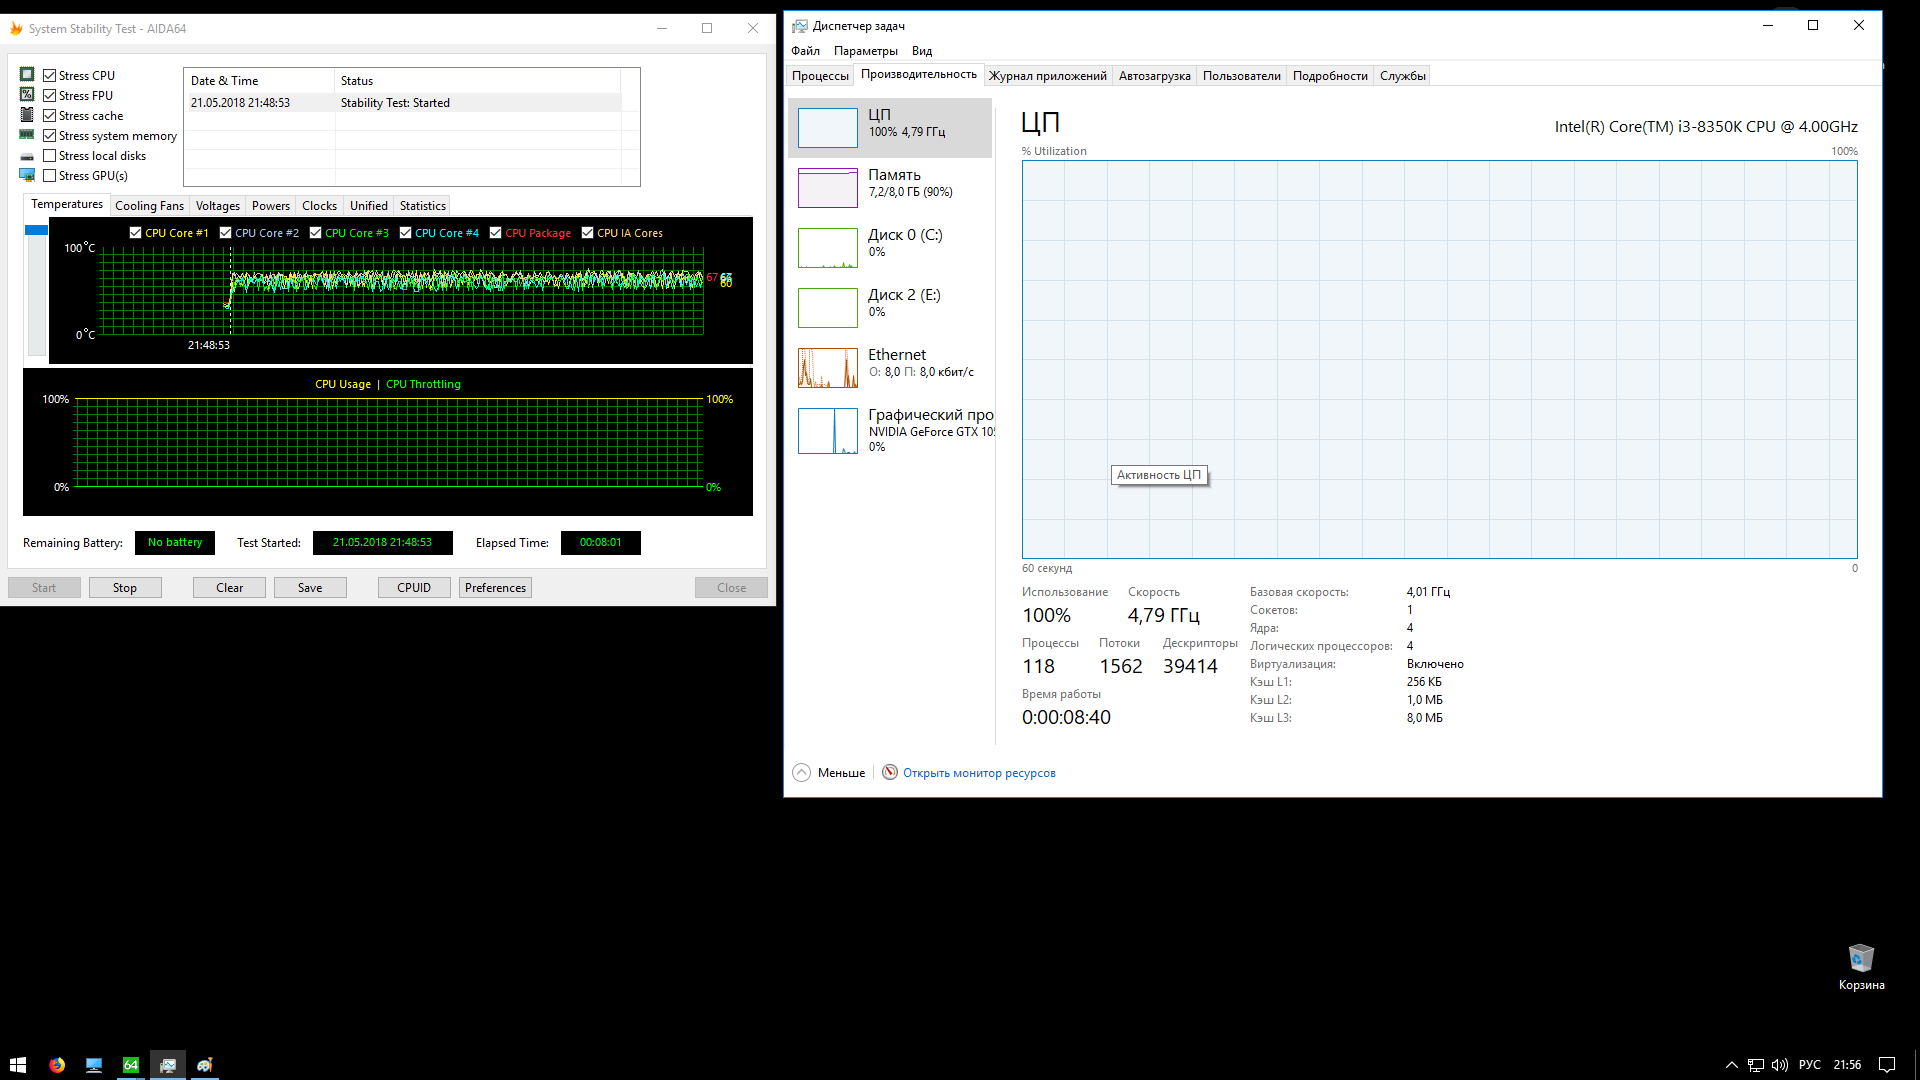The image size is (1920, 1080).
Task: Open the Параметры menu
Action: [x=865, y=51]
